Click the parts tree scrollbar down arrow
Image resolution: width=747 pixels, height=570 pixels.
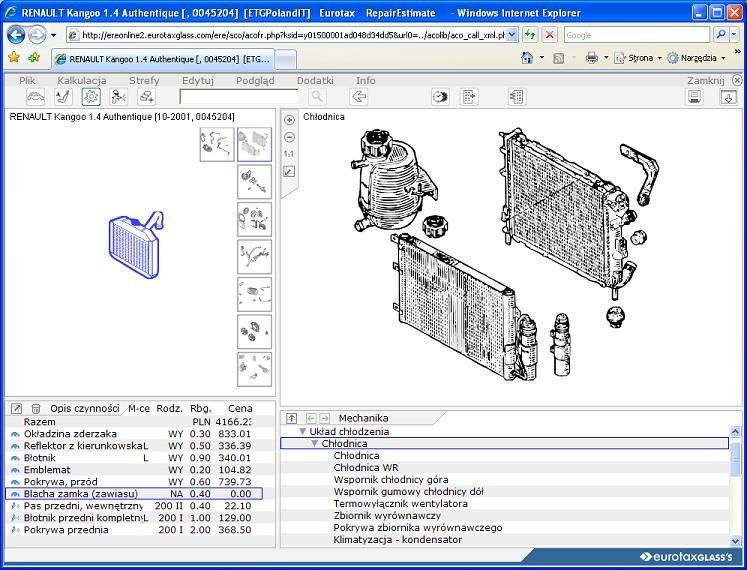pos(735,540)
